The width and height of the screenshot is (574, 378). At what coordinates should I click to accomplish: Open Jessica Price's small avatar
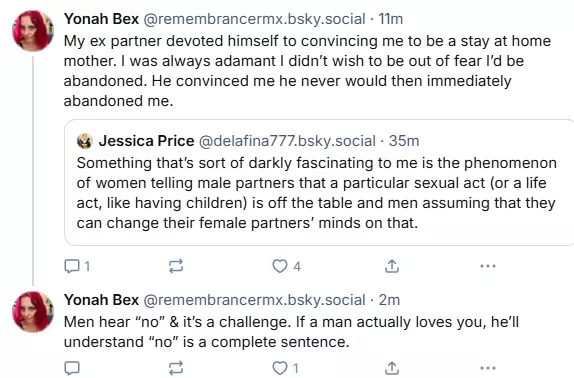85,141
